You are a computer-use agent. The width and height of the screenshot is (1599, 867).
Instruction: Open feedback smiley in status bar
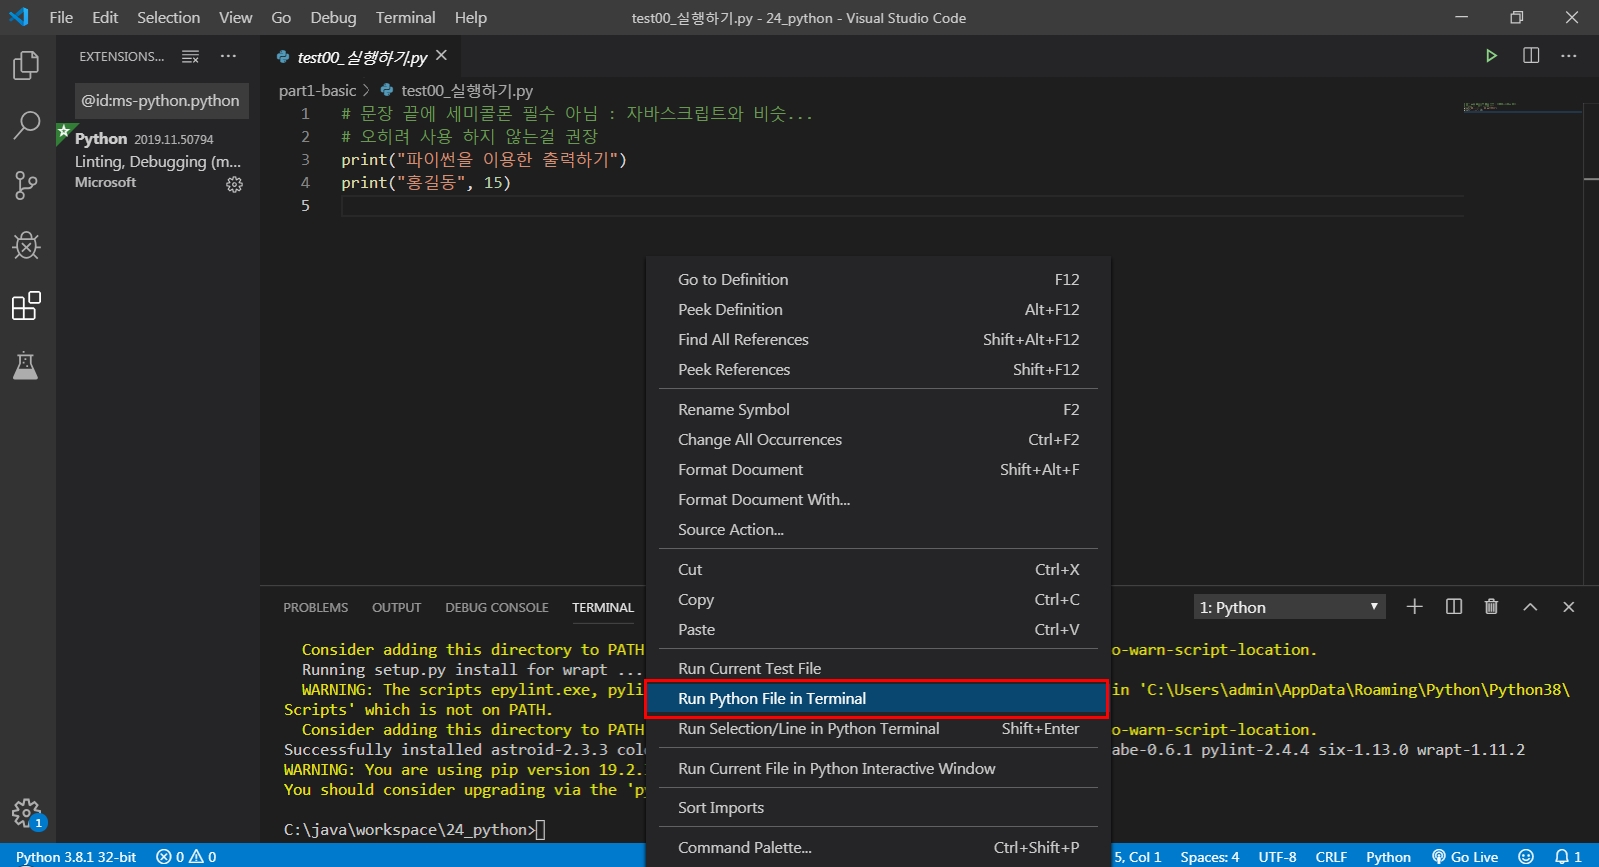[1526, 857]
